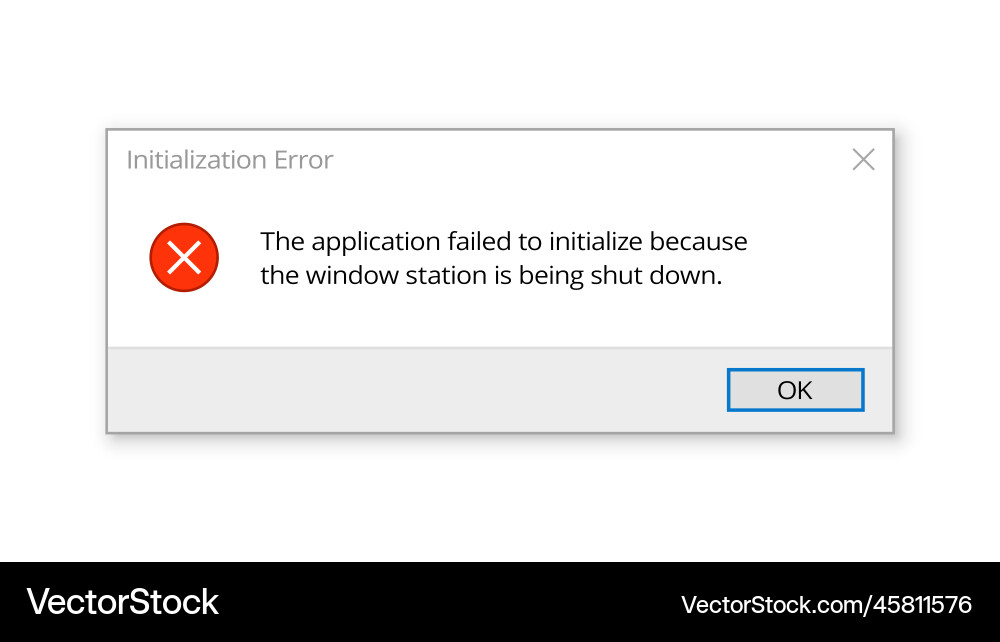This screenshot has height=642, width=1000.
Task: Click the word "Error" in dialog title
Action: coord(303,160)
